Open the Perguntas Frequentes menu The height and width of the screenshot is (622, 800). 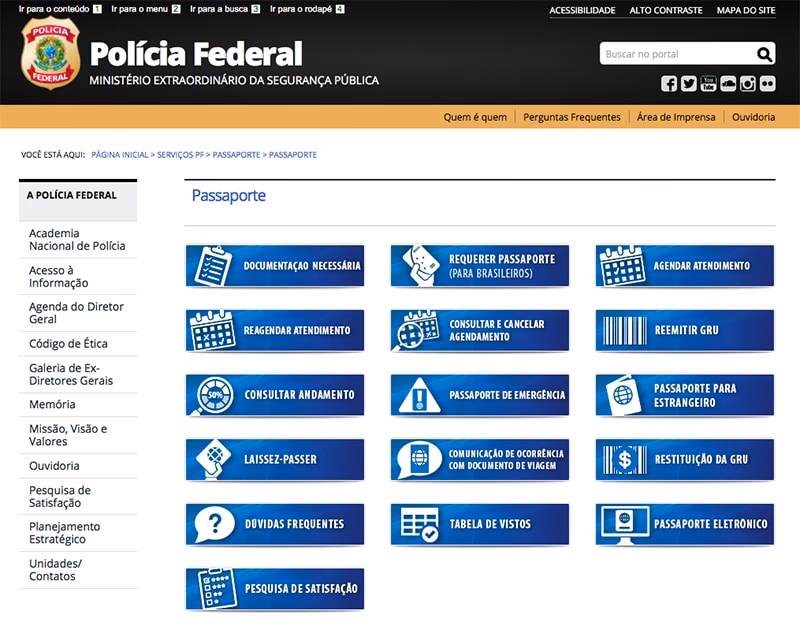pos(570,117)
